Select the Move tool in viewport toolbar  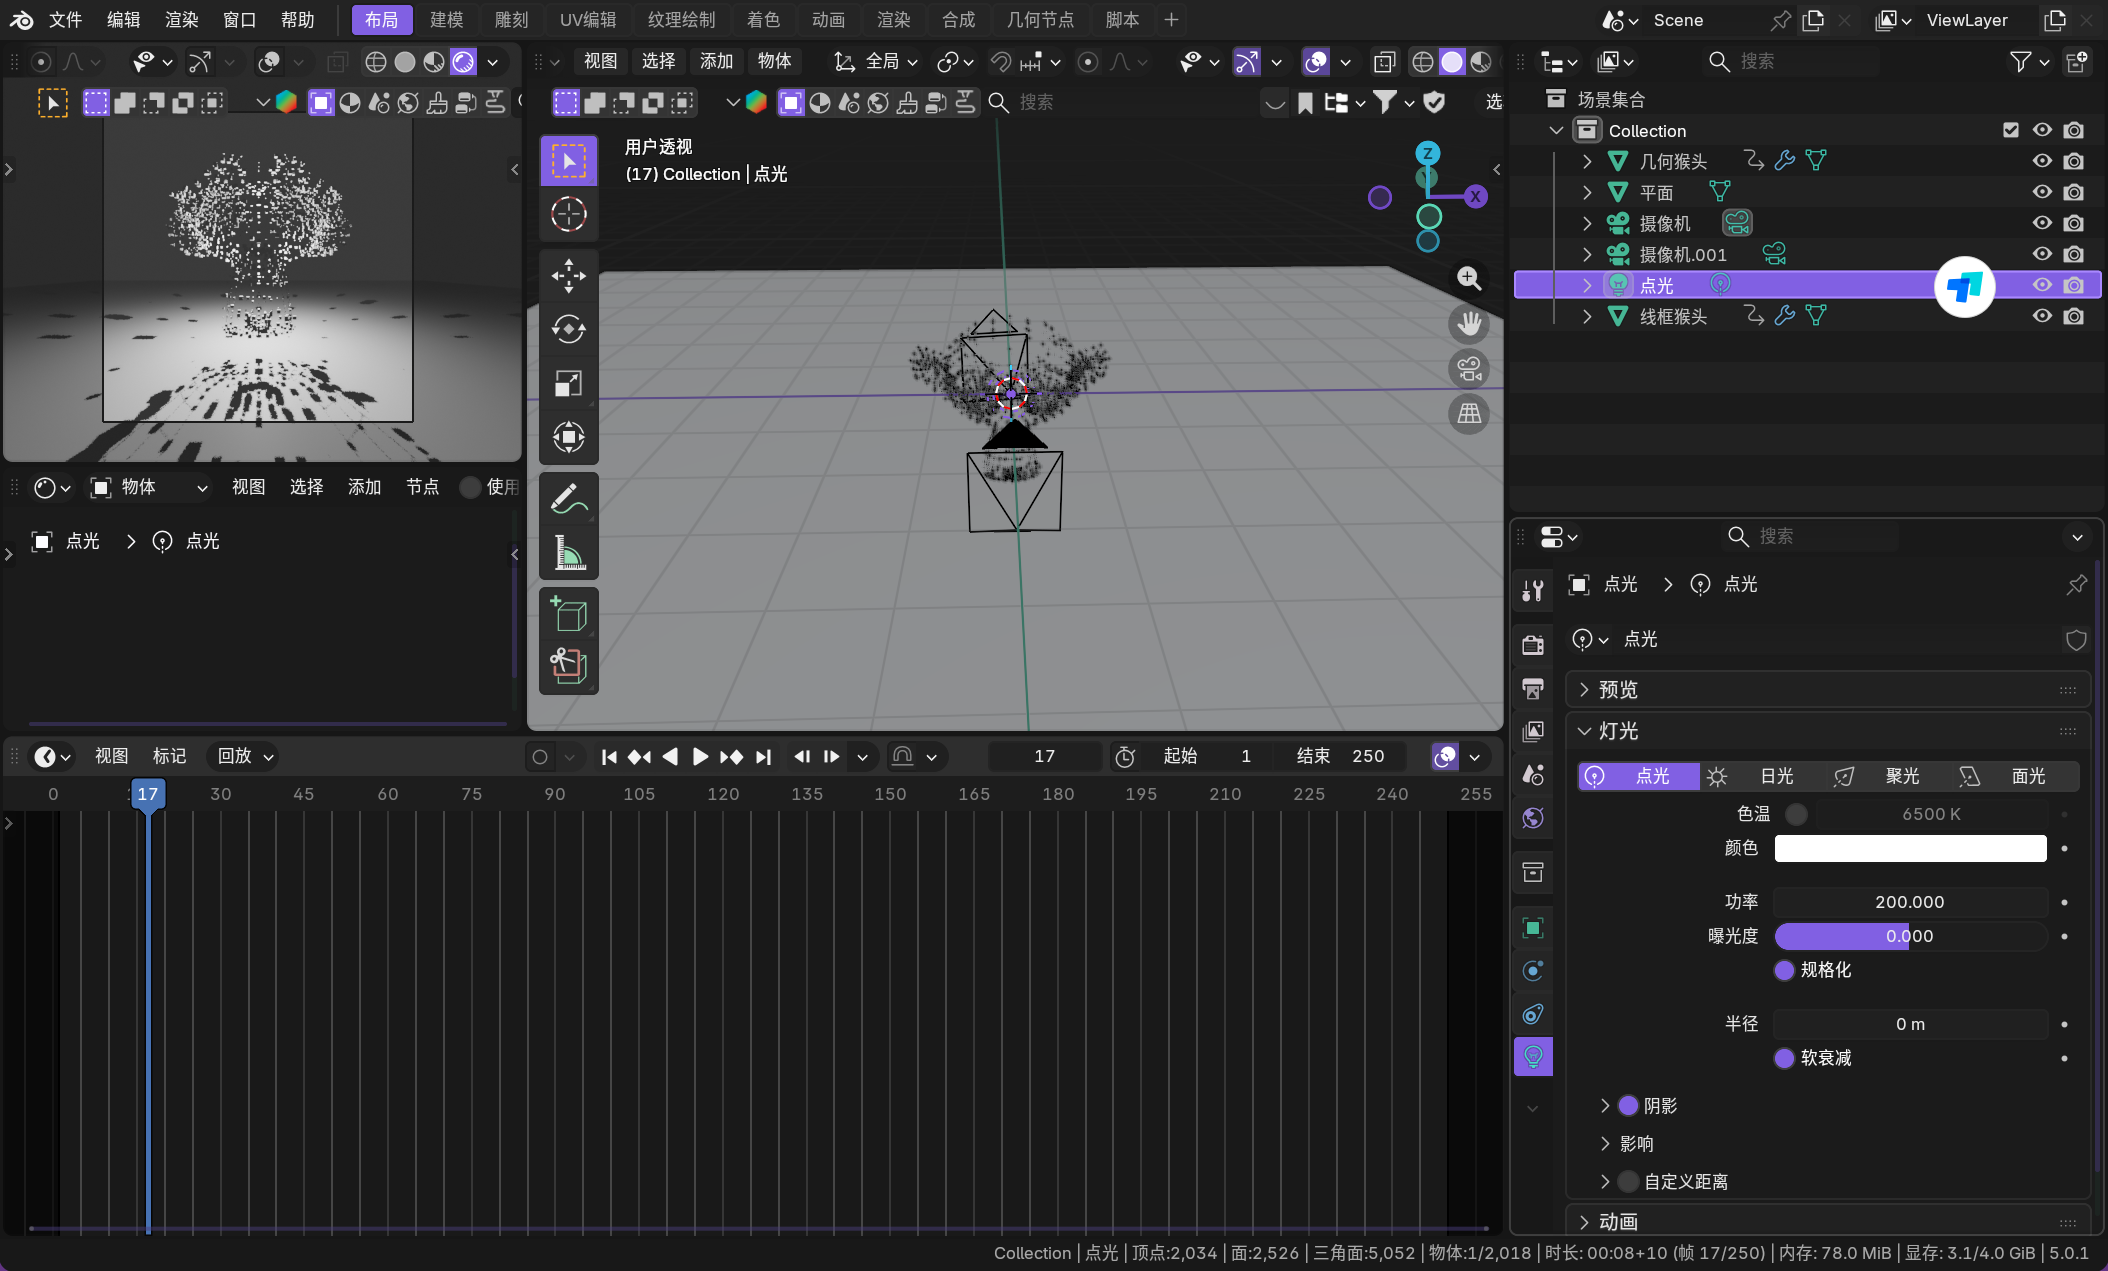click(568, 275)
